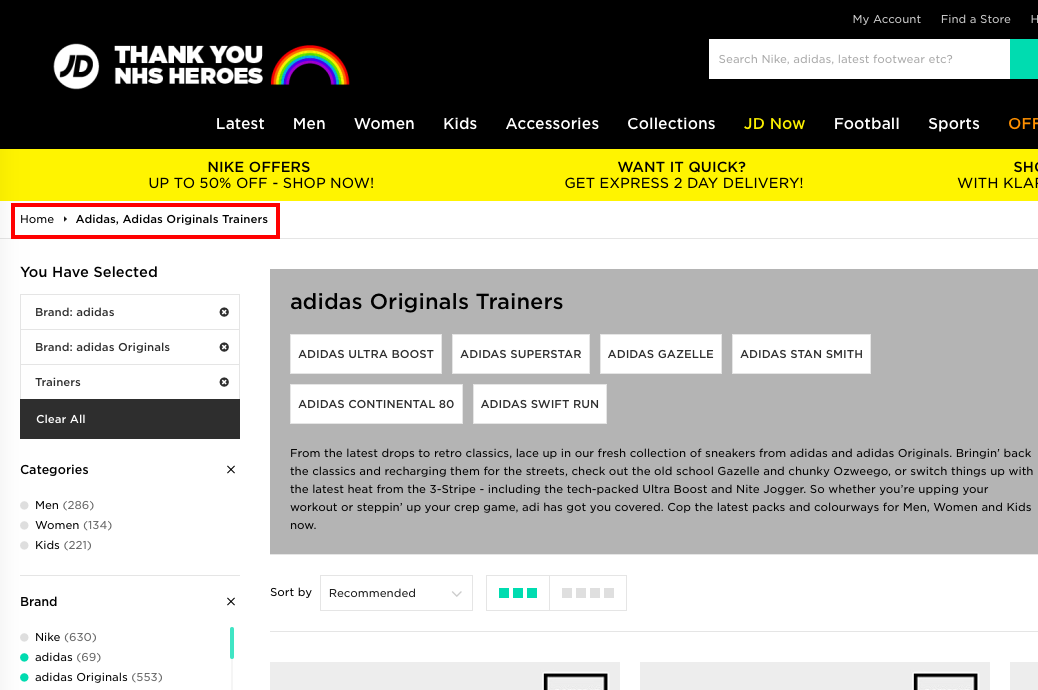Open the Express 2 Day Delivery banner

click(683, 175)
